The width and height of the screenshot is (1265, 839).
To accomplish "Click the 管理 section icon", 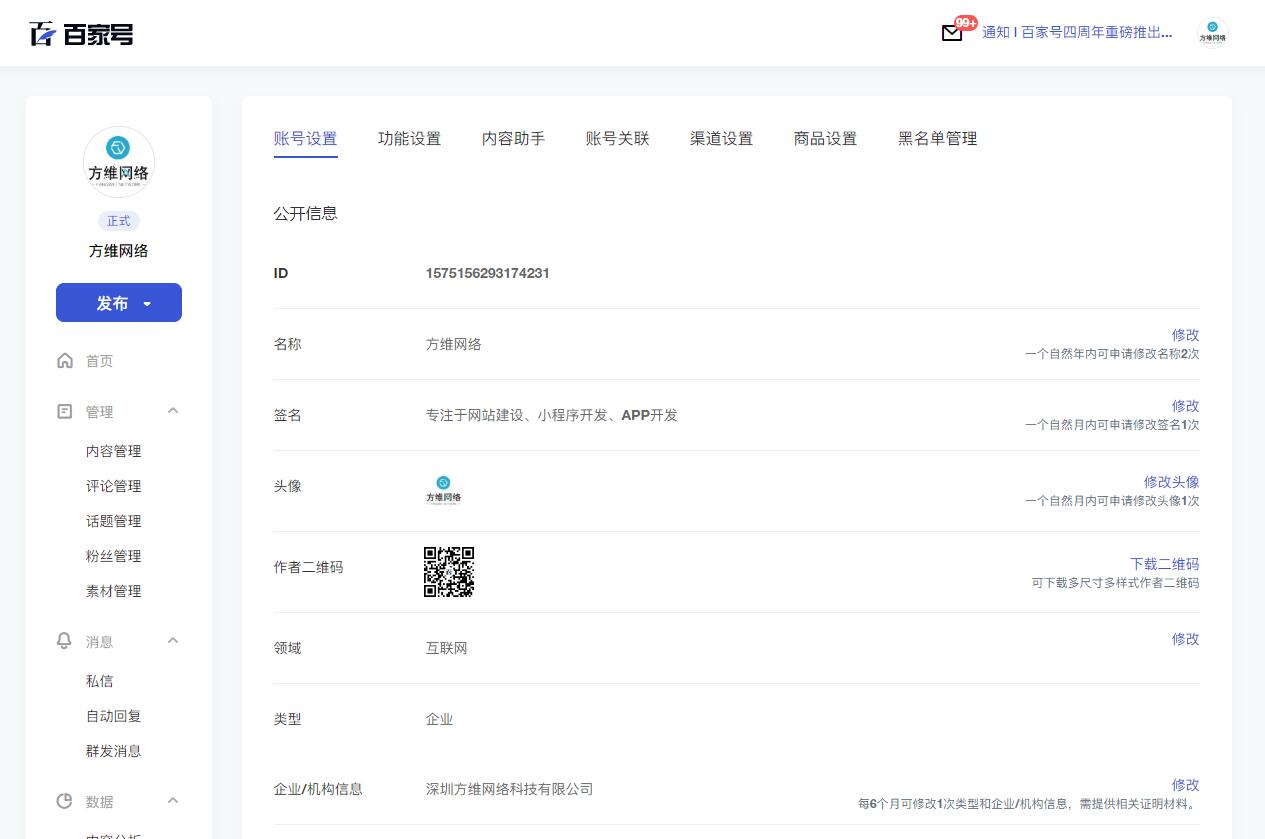I will (65, 411).
